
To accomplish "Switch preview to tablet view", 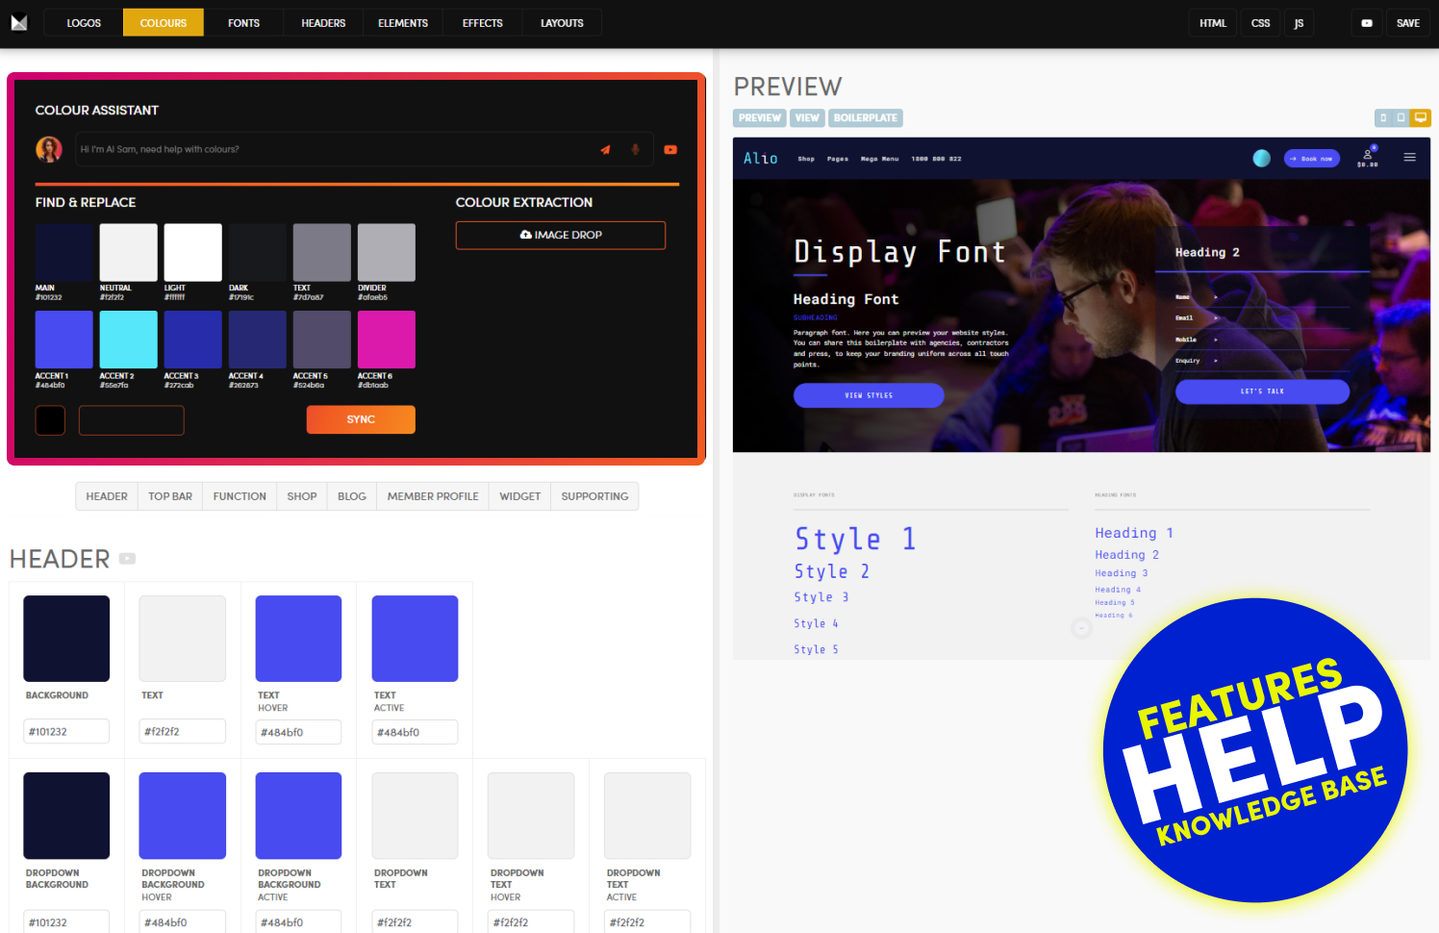I will 1401,118.
